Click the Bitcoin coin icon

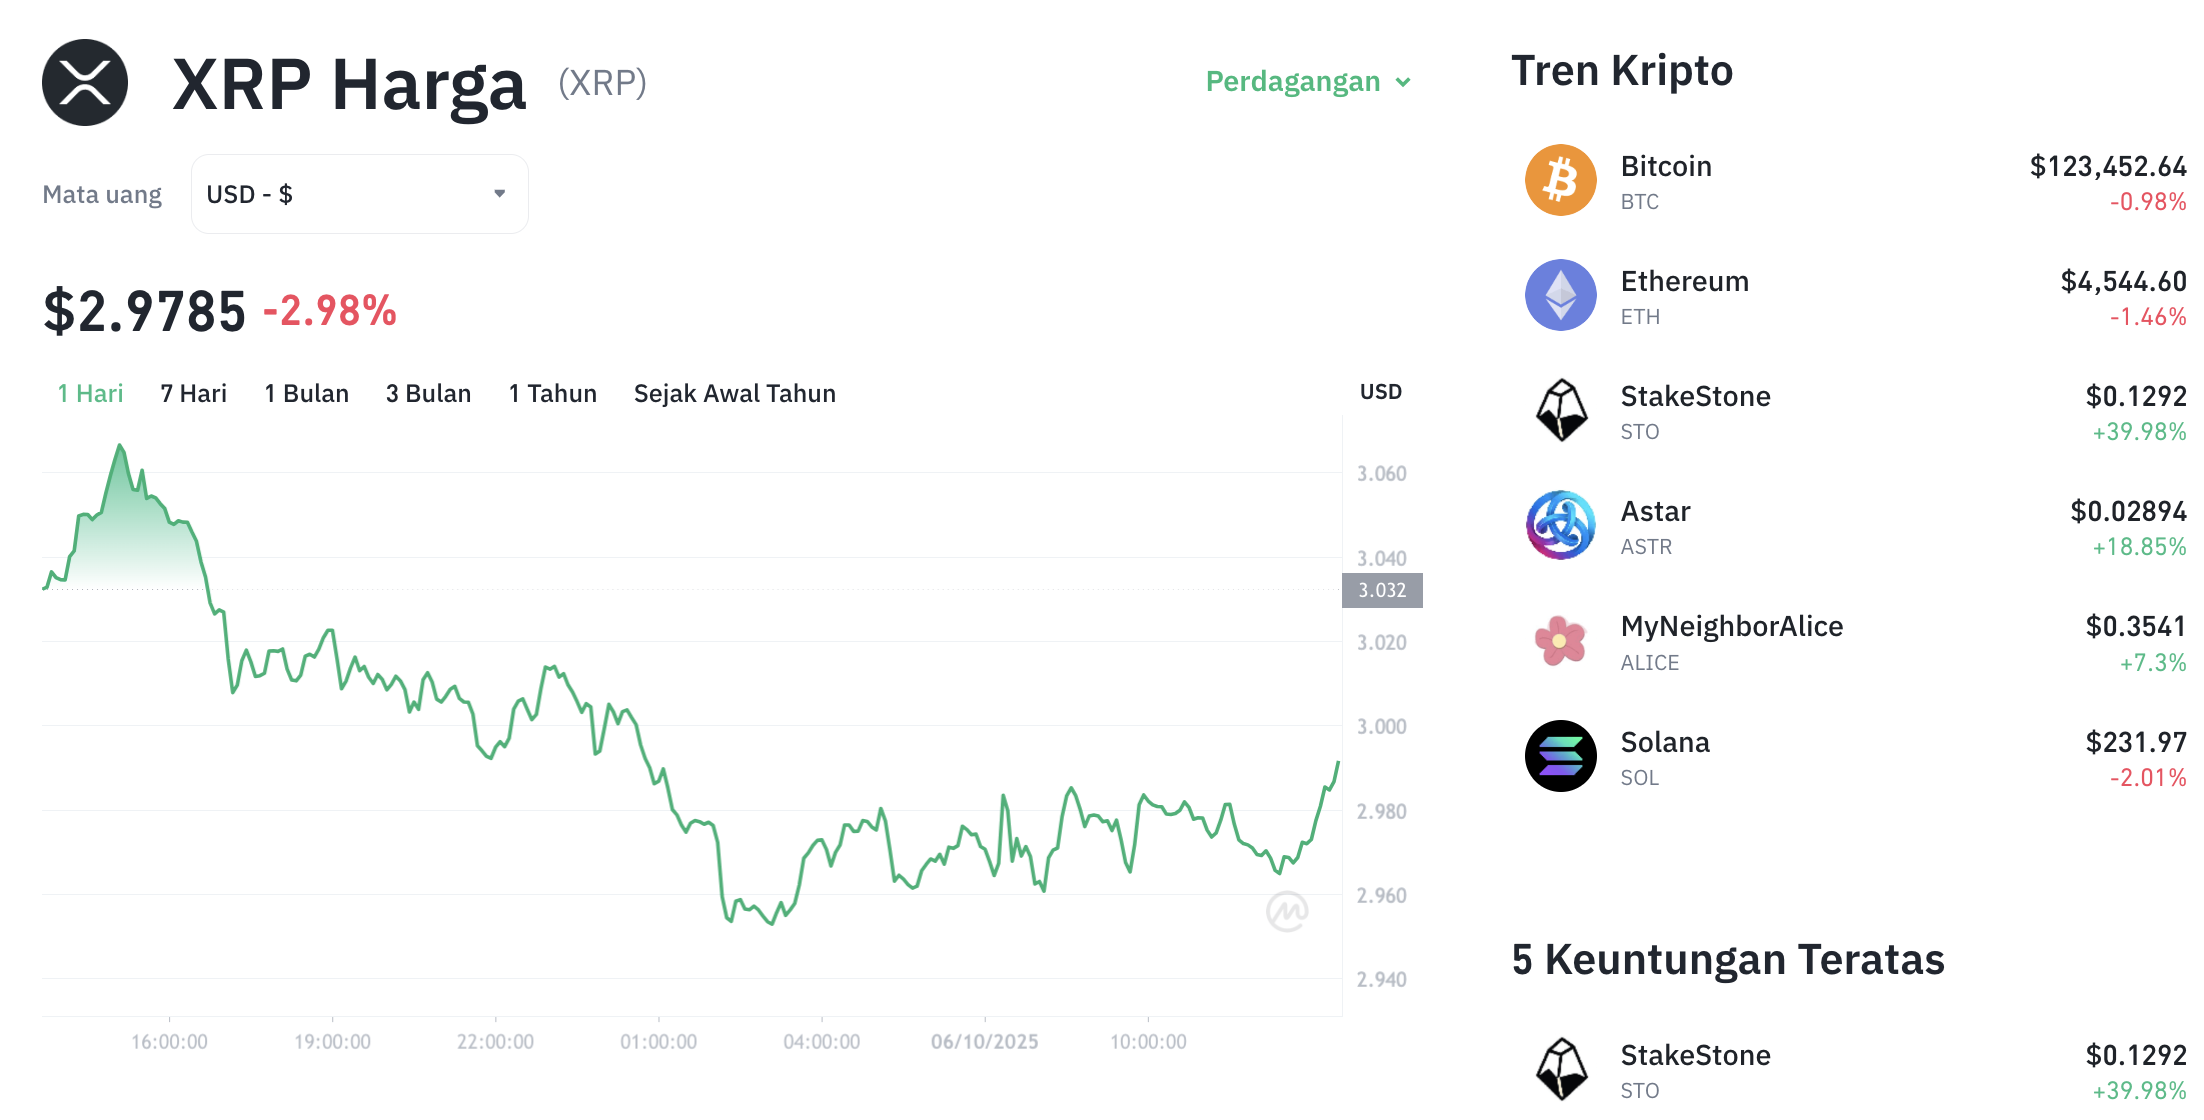point(1560,181)
